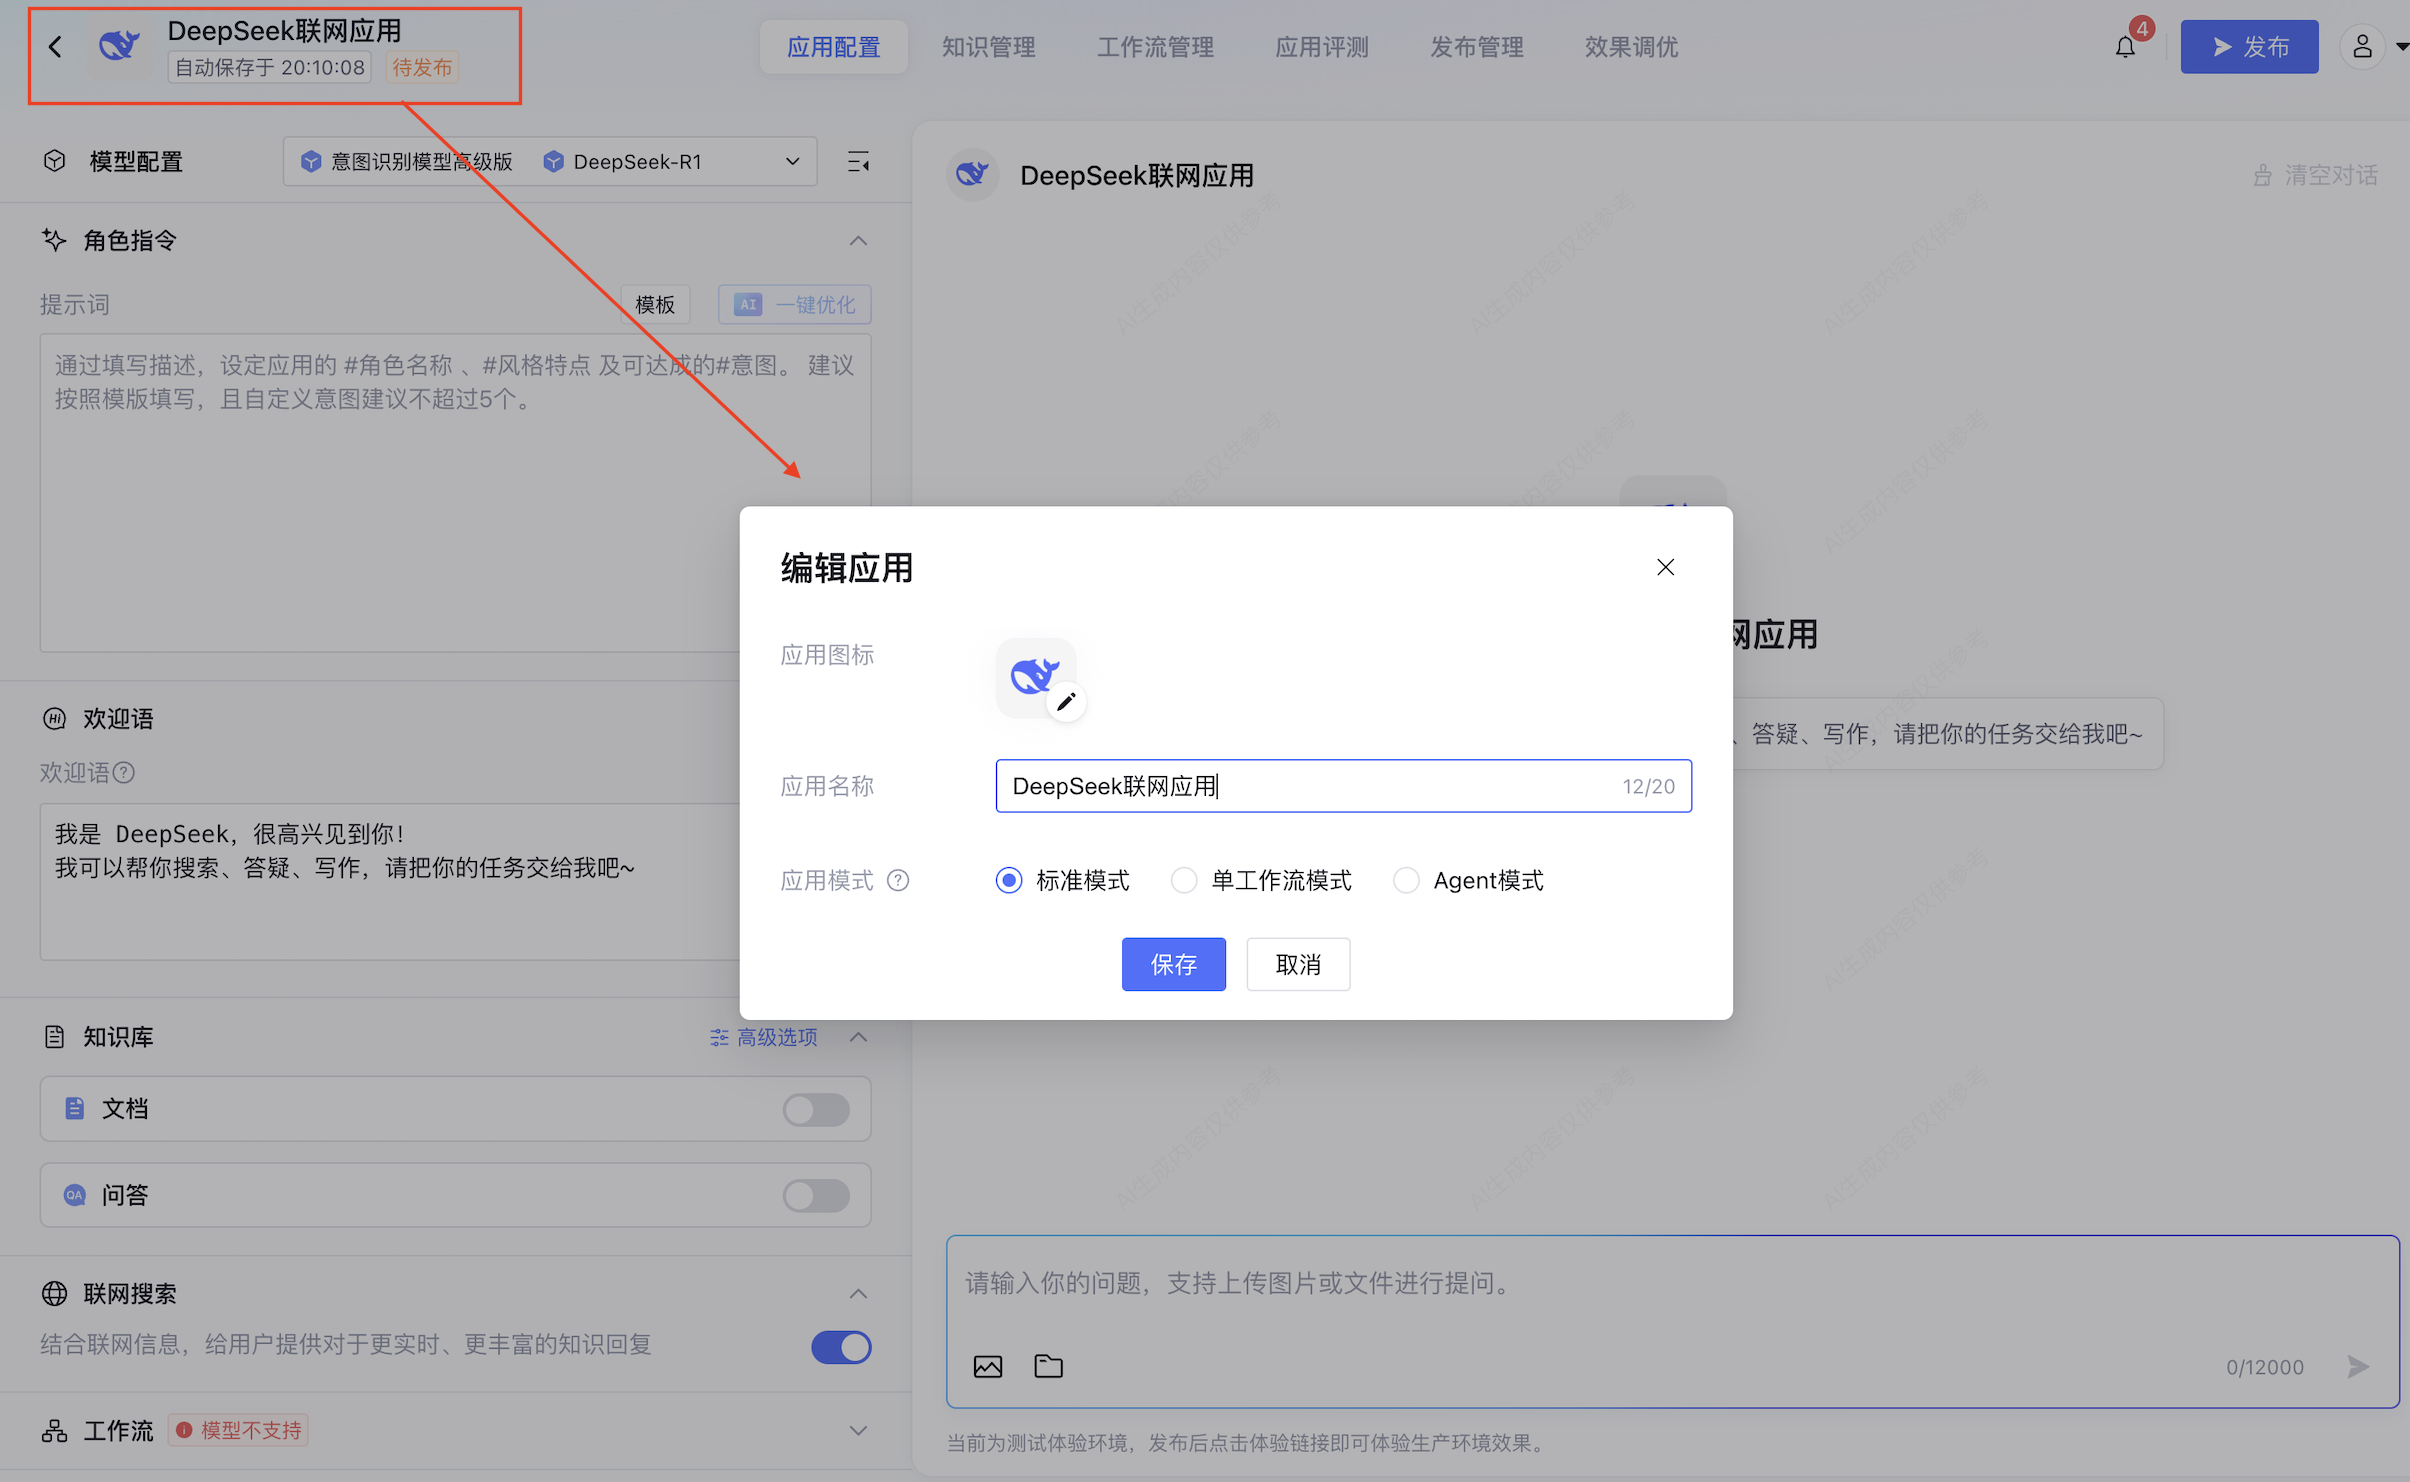This screenshot has height=1482, width=2410.
Task: Click the 应用名称 input field
Action: 1343,786
